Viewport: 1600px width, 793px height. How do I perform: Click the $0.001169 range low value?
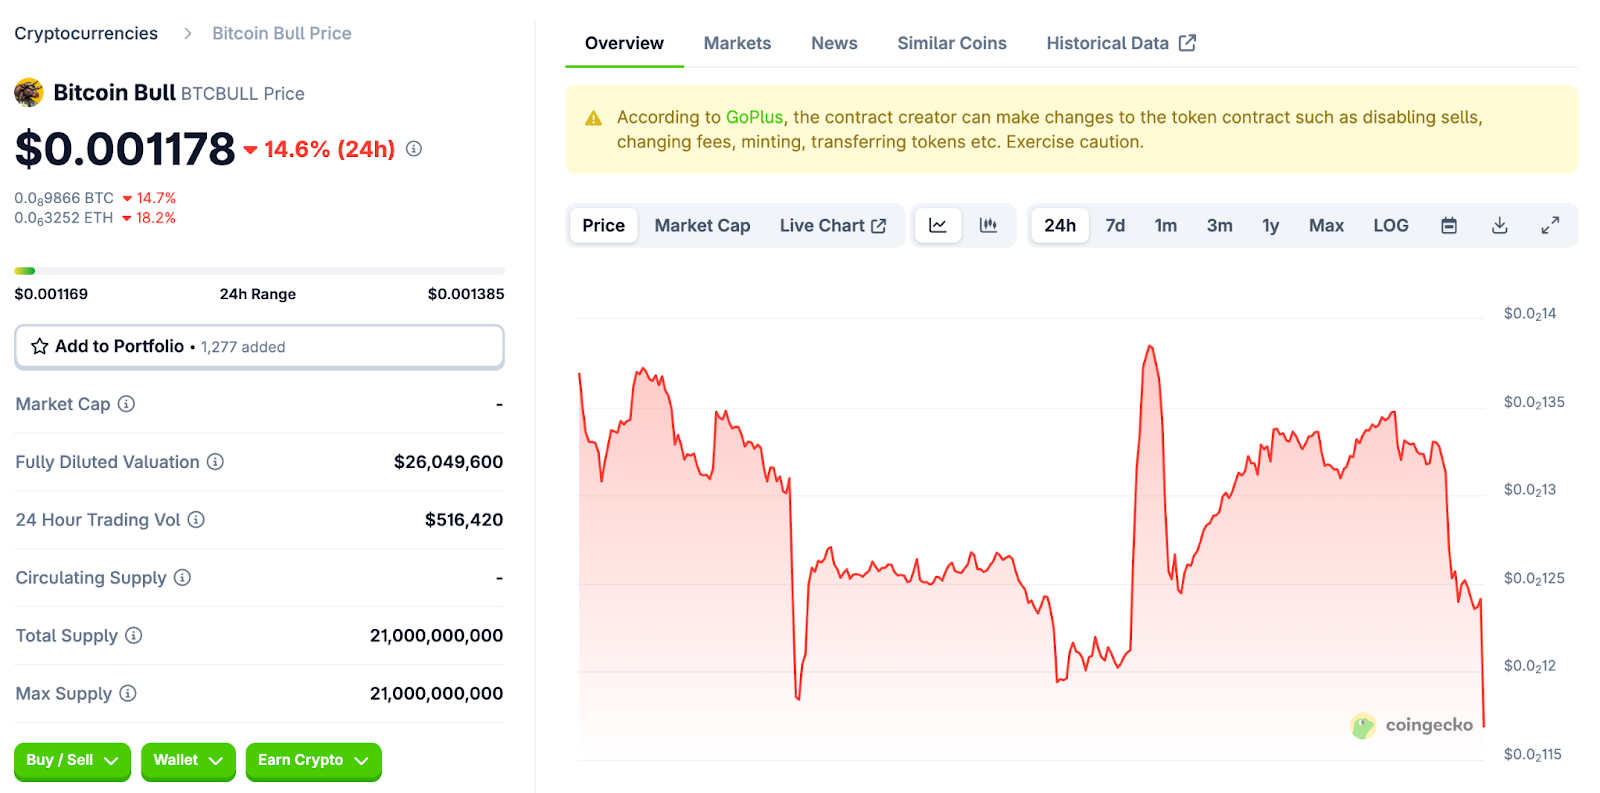click(x=51, y=294)
